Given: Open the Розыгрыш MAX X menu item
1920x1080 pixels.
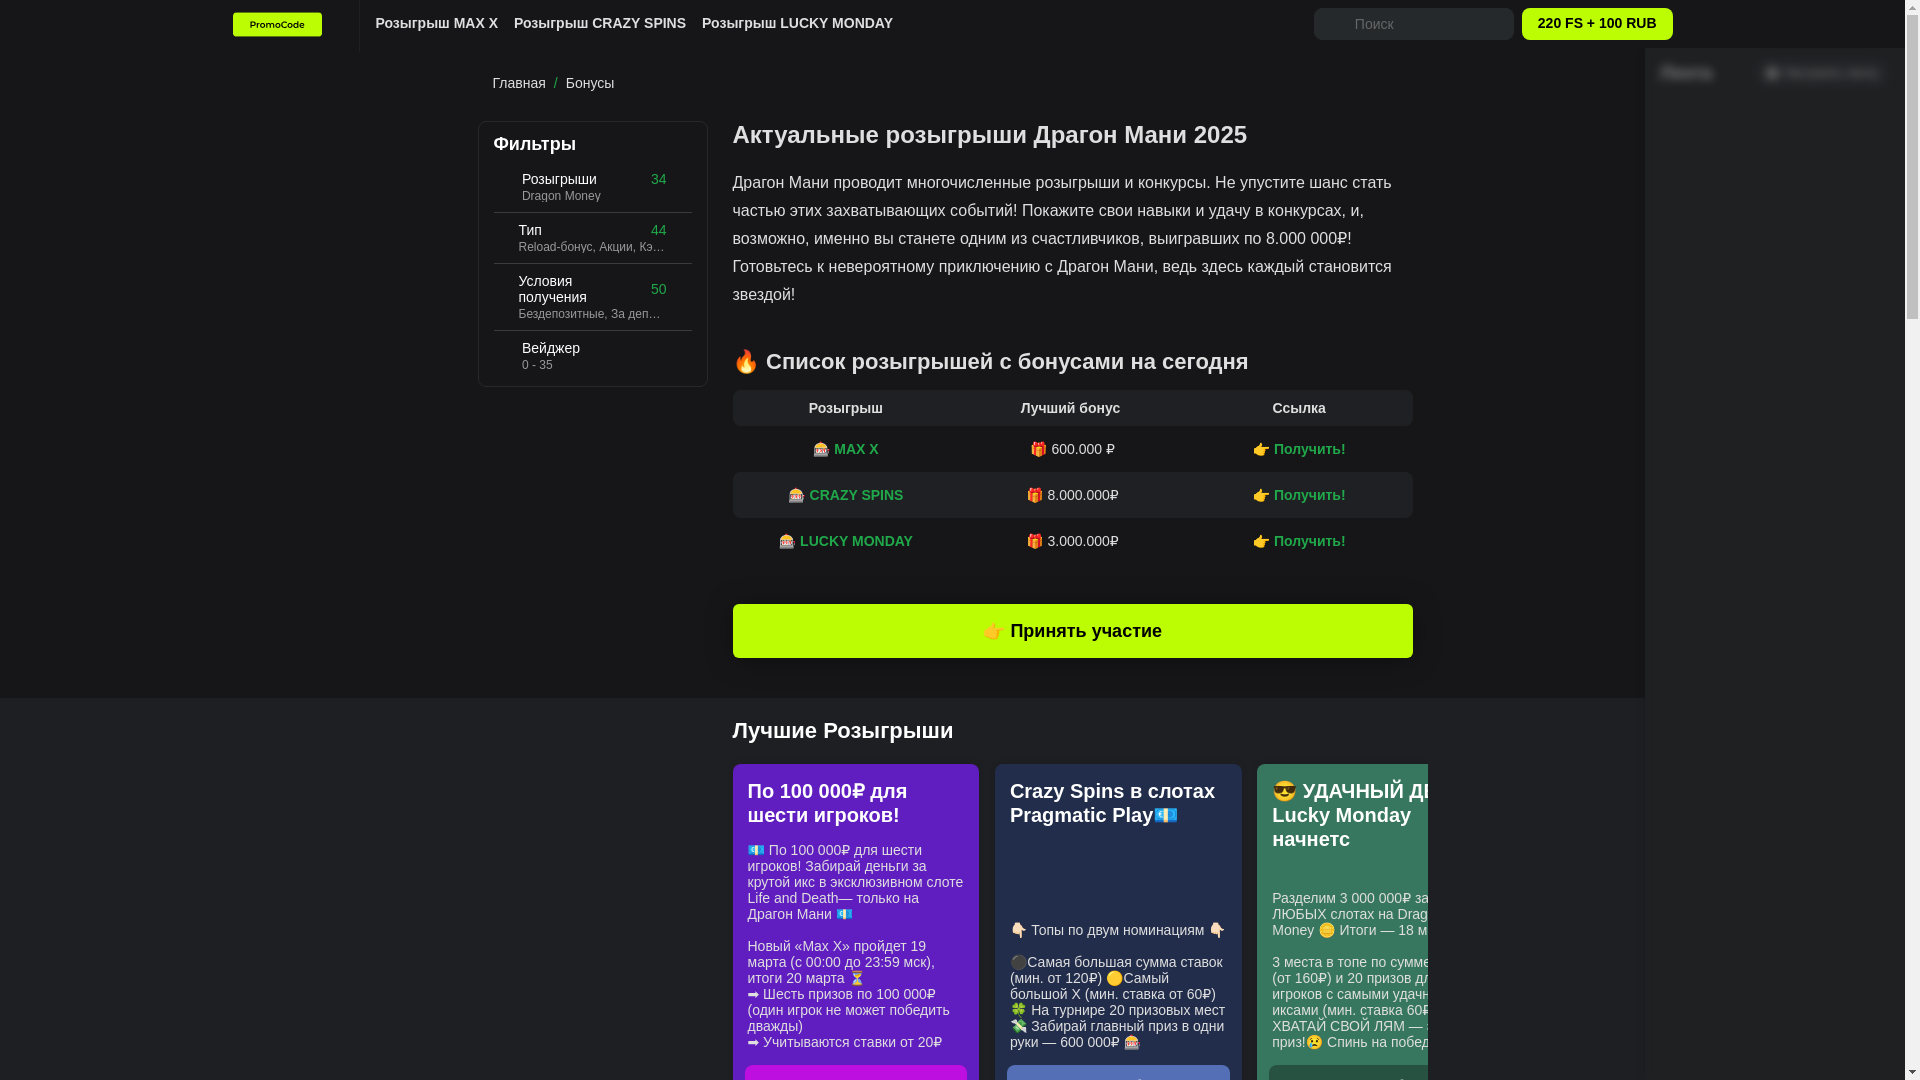Looking at the screenshot, I should point(436,23).
